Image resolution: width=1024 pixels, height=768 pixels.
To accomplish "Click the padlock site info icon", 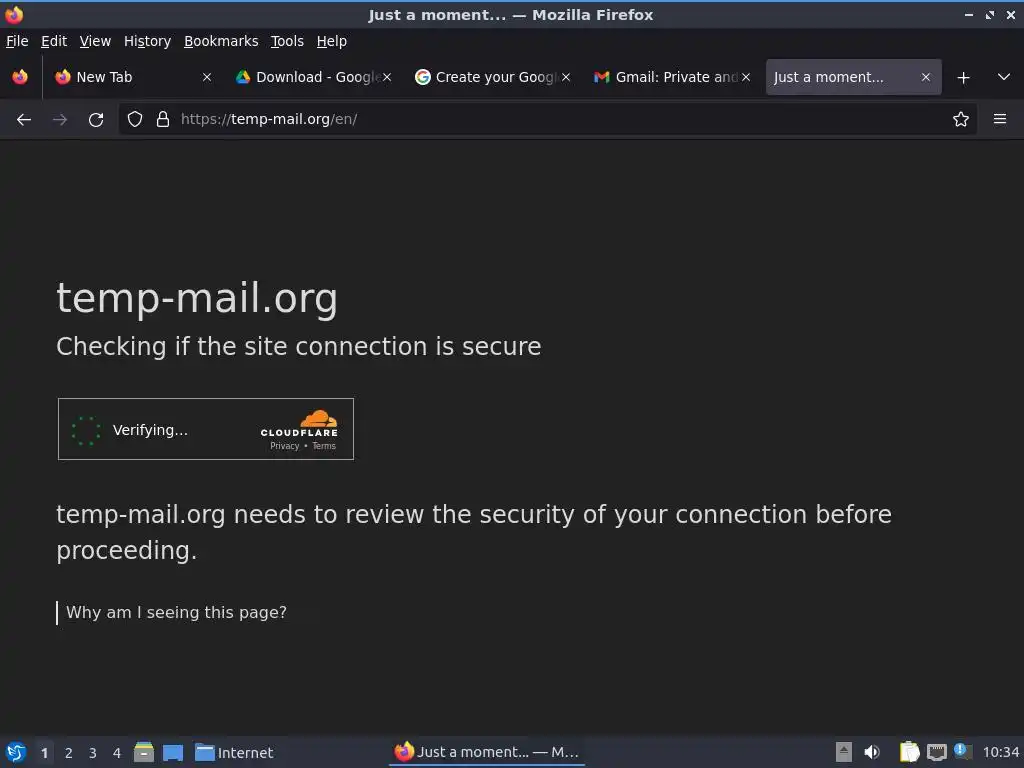I will tap(163, 119).
